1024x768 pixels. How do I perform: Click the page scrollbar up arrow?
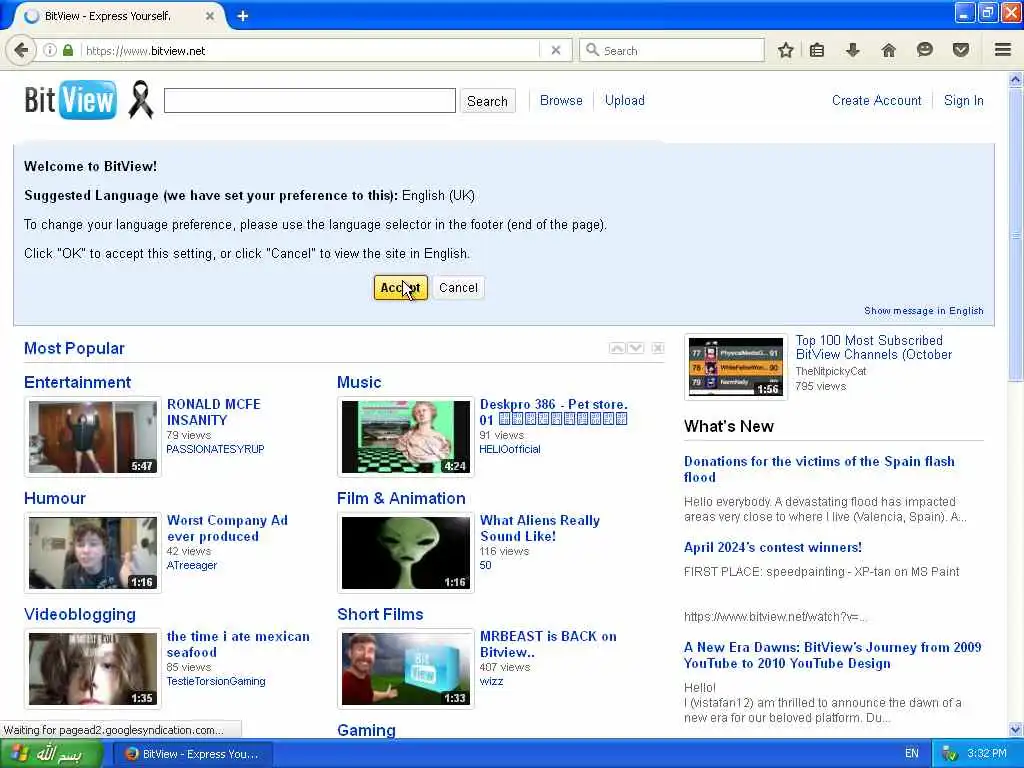pyautogui.click(x=1016, y=80)
